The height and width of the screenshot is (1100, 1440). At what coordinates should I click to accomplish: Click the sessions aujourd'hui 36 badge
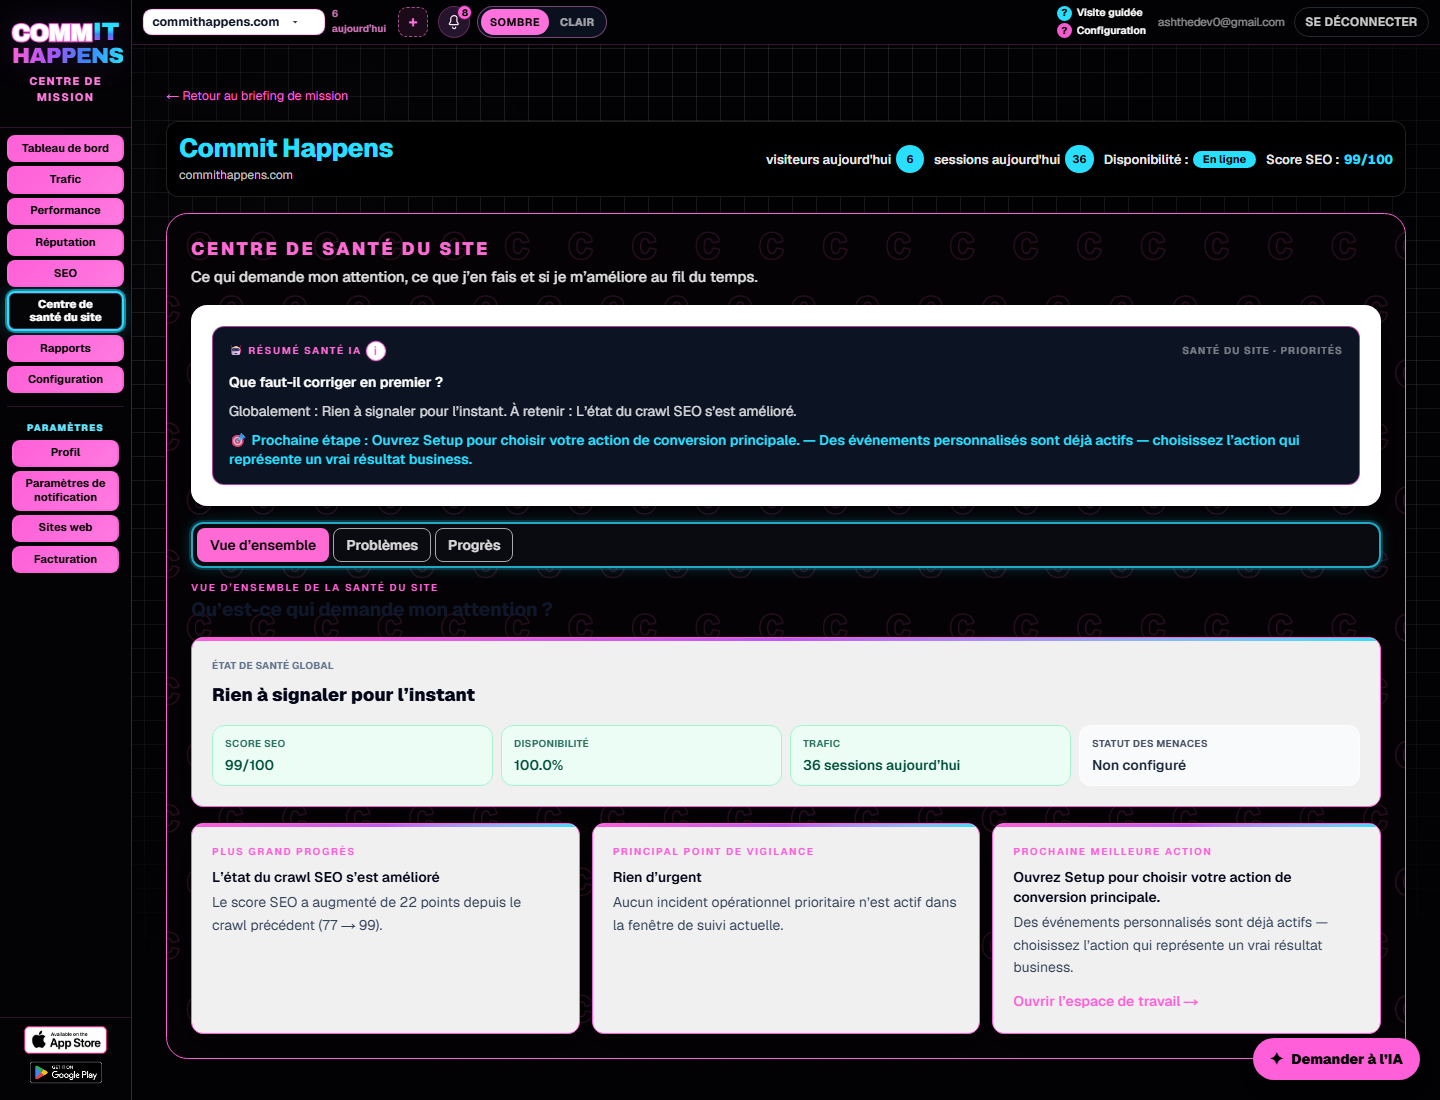1079,159
